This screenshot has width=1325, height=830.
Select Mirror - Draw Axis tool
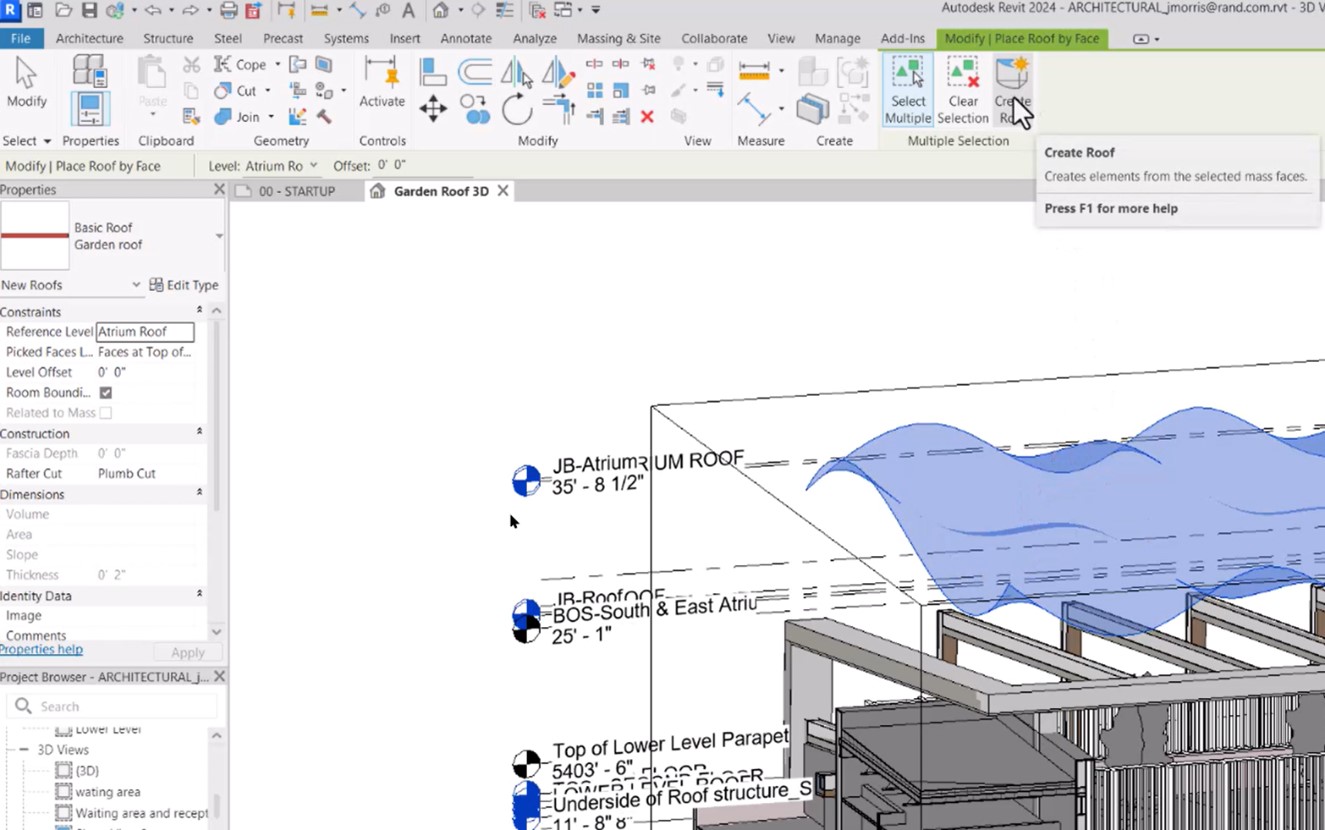558,72
